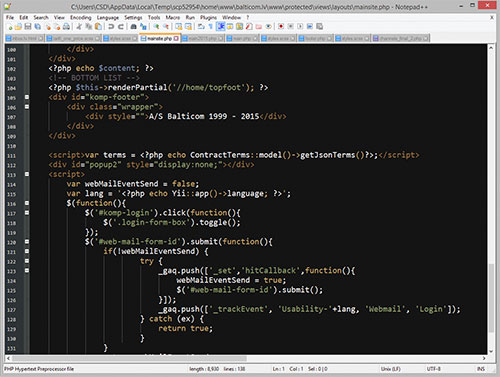Click the Save All icon in the toolbar
500x377 pixels.
[x=38, y=27]
